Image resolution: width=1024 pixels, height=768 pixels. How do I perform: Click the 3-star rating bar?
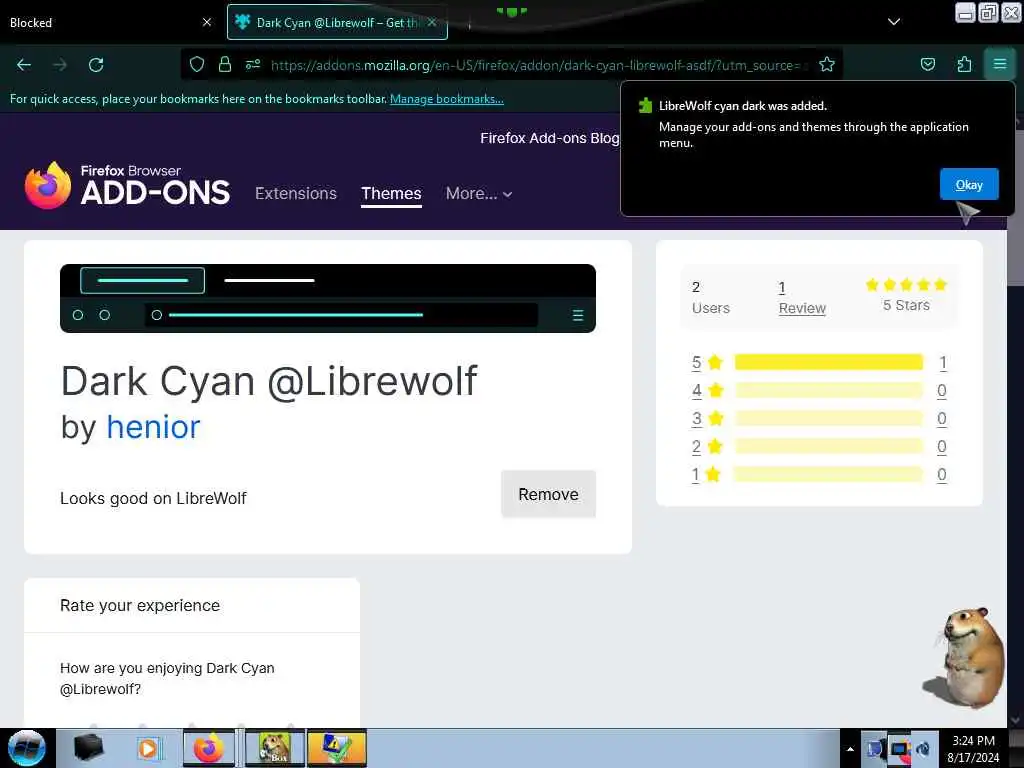(x=829, y=419)
